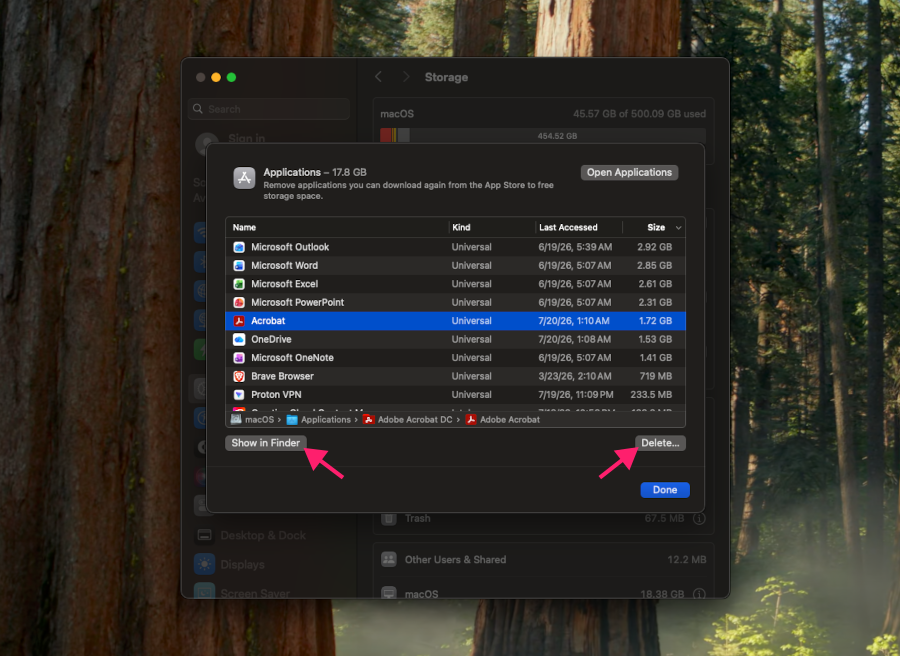Click the 233.5 MB size value

[x=651, y=394]
